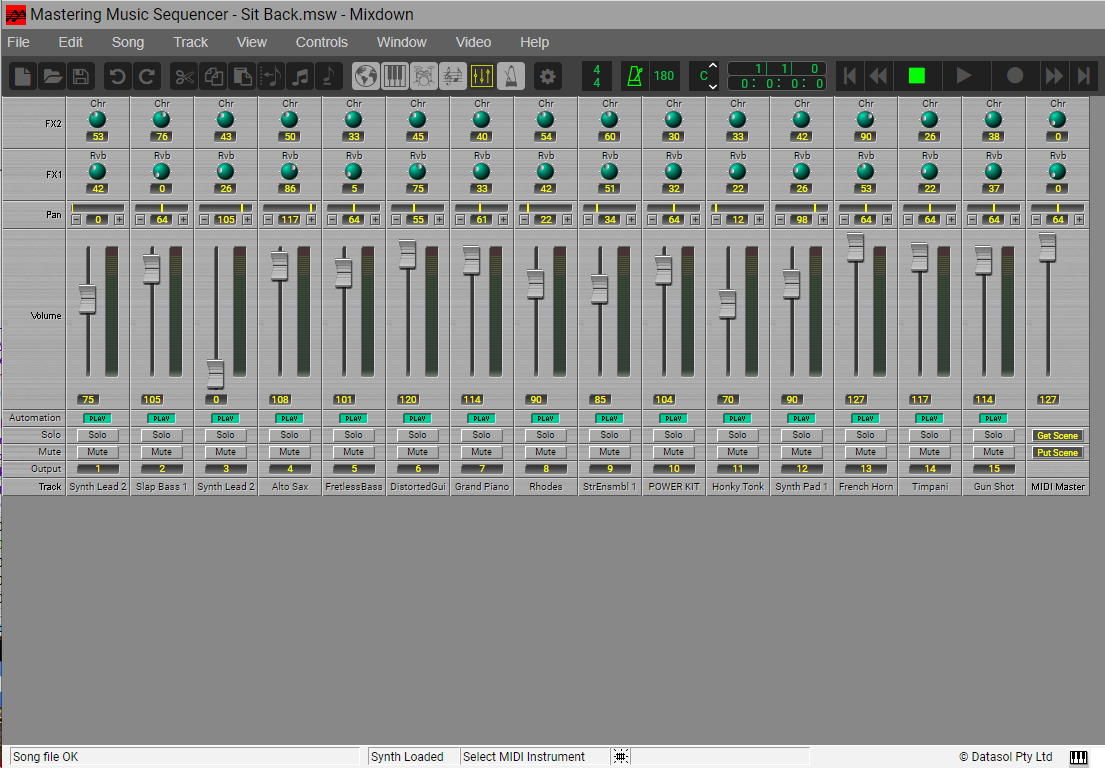Open the Controls menu
1105x768 pixels.
321,42
